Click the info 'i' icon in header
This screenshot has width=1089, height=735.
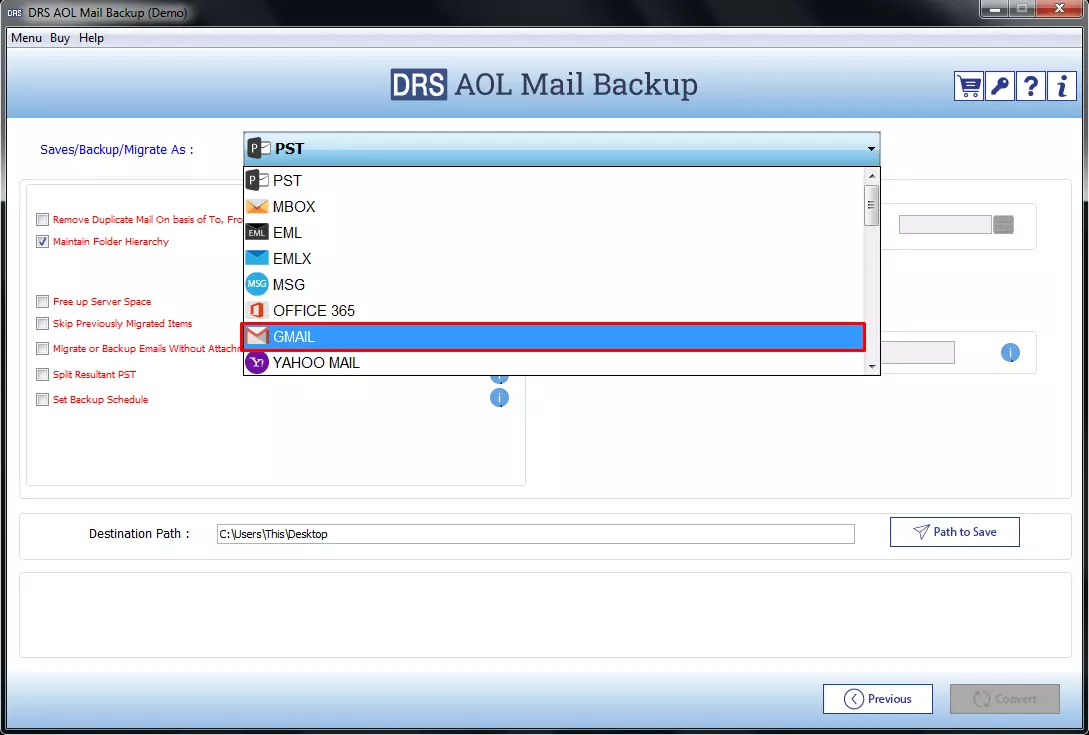coord(1061,86)
